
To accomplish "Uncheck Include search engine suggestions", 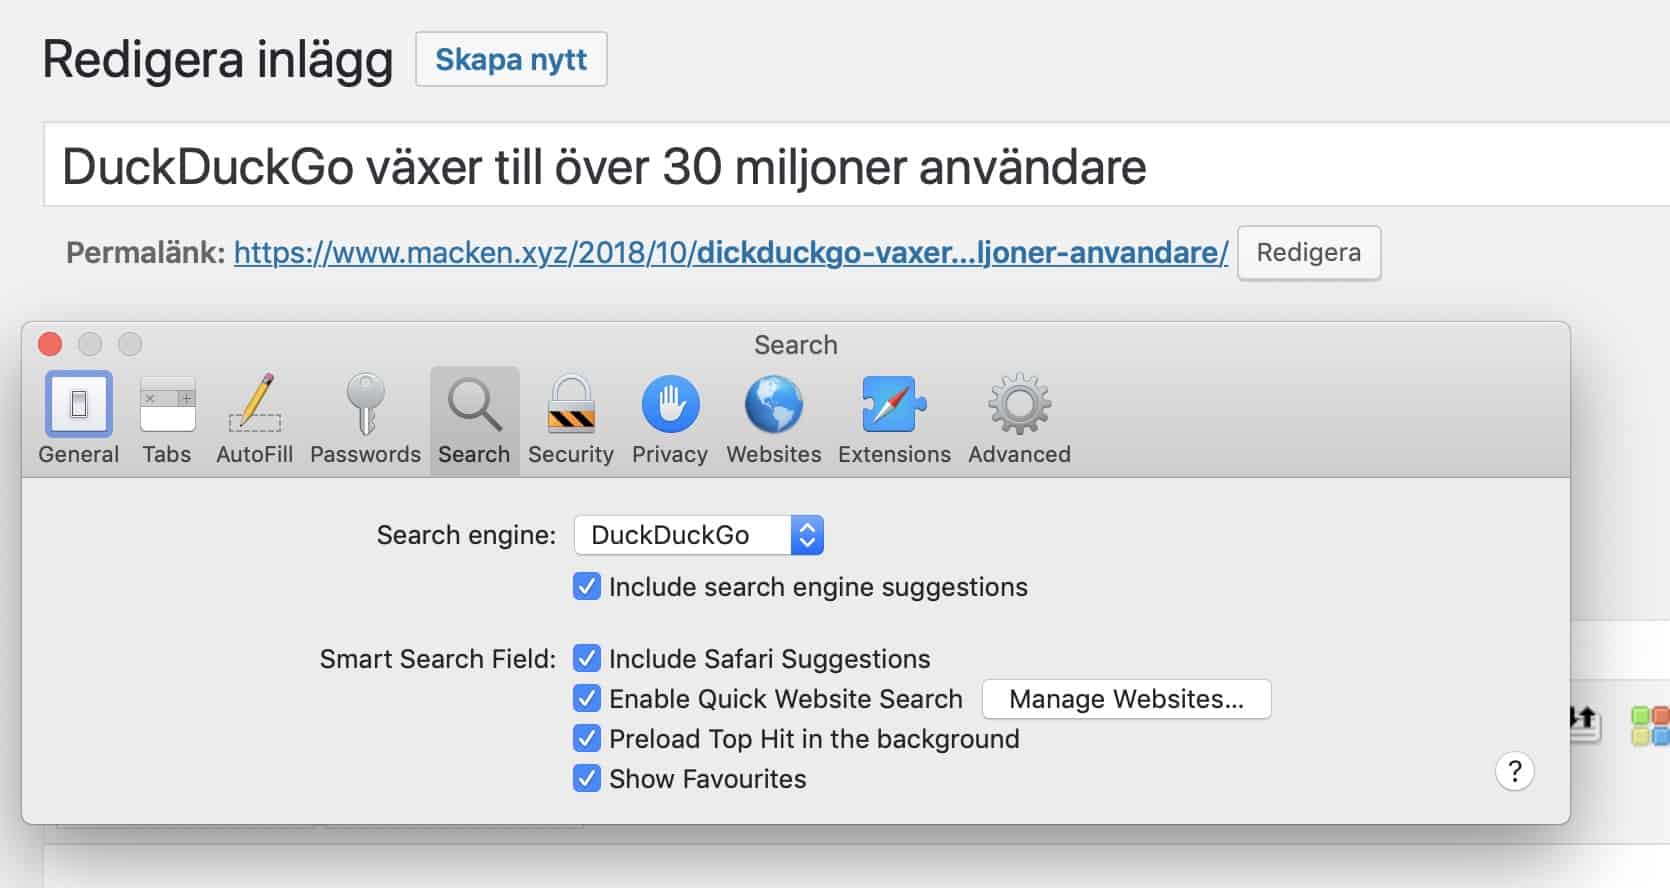I will pyautogui.click(x=587, y=587).
